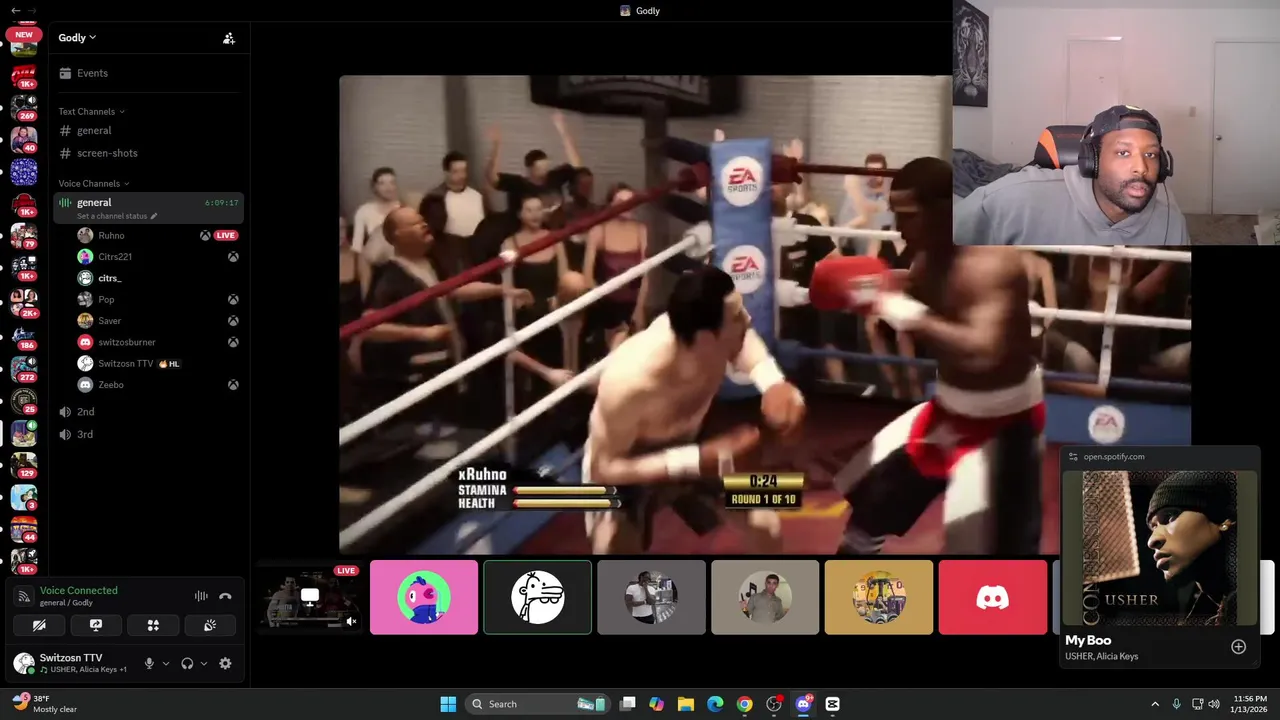Open the Usher album cover artwork
Viewport: 1280px width, 720px height.
pos(1160,548)
